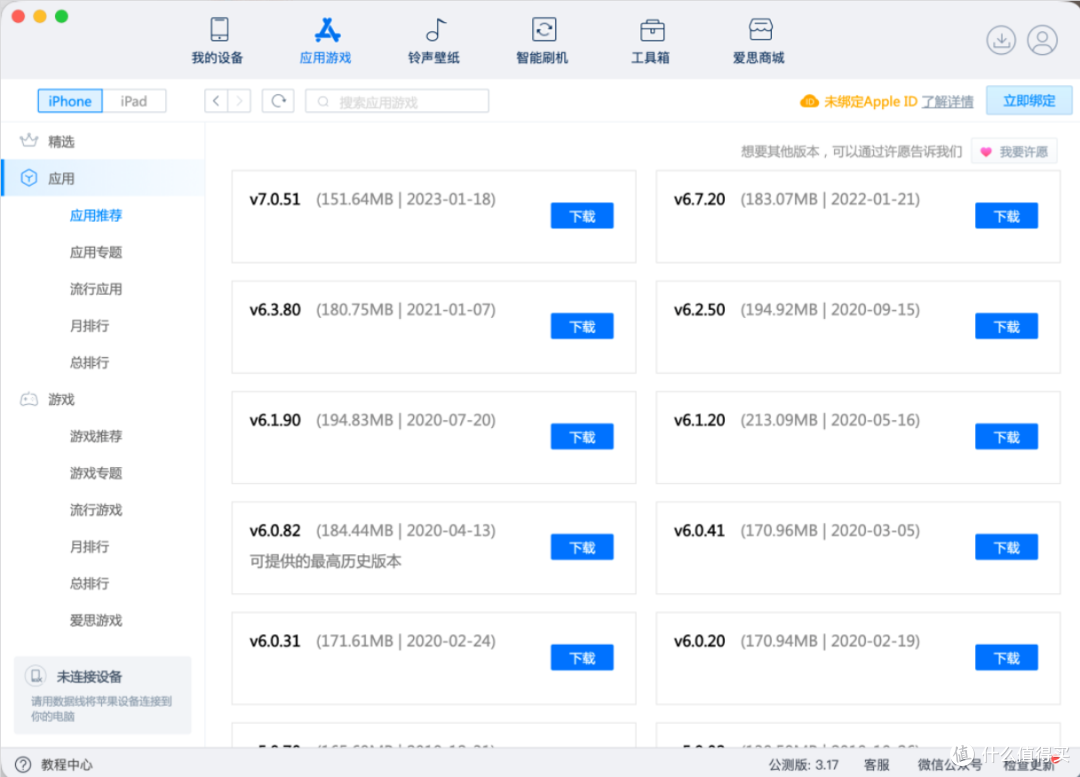Screen dimensions: 1080x777
Task: Open 铃声壁纸 ringtone section
Action: (x=435, y=30)
